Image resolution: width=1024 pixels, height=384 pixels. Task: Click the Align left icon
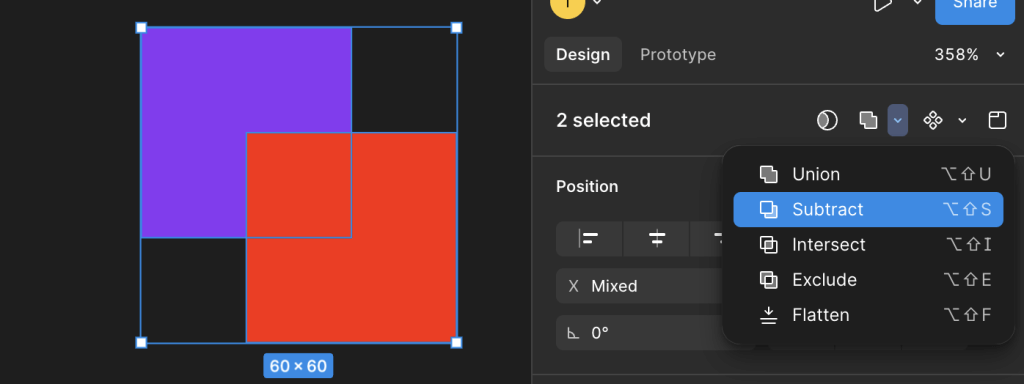tap(589, 239)
